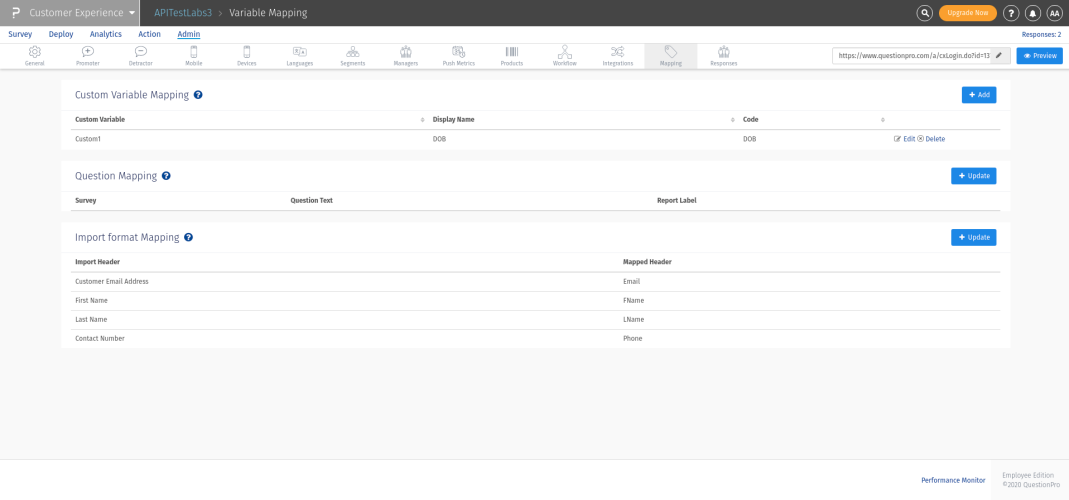Click the search magnifier icon
The width and height of the screenshot is (1069, 500).
(x=925, y=13)
